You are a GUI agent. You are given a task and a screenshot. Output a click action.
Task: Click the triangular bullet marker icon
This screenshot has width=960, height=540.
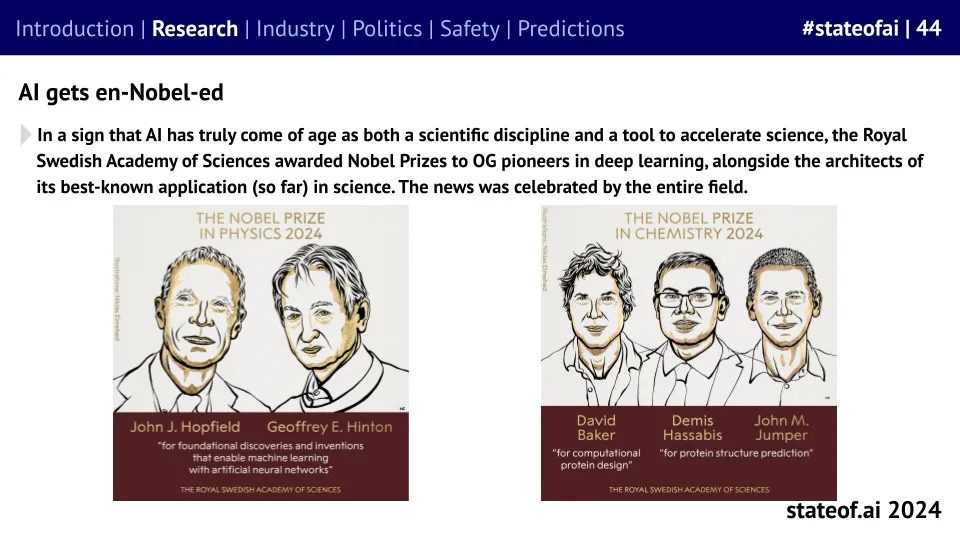point(25,134)
